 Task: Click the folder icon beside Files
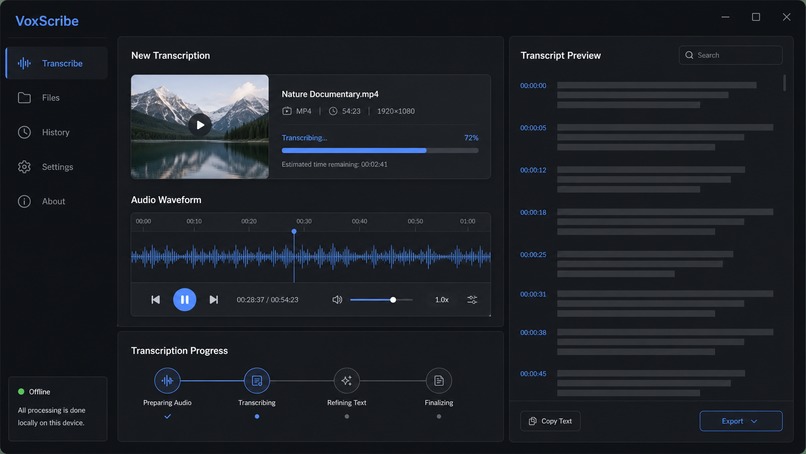(24, 98)
